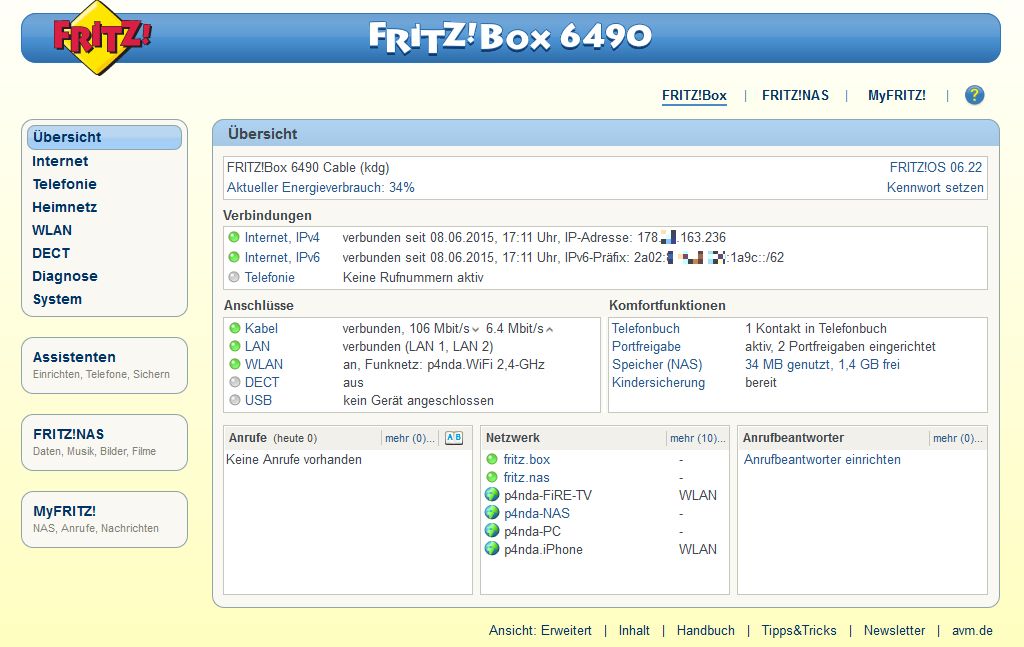
Task: Open DECT link under Anschlüsse
Action: [x=262, y=382]
